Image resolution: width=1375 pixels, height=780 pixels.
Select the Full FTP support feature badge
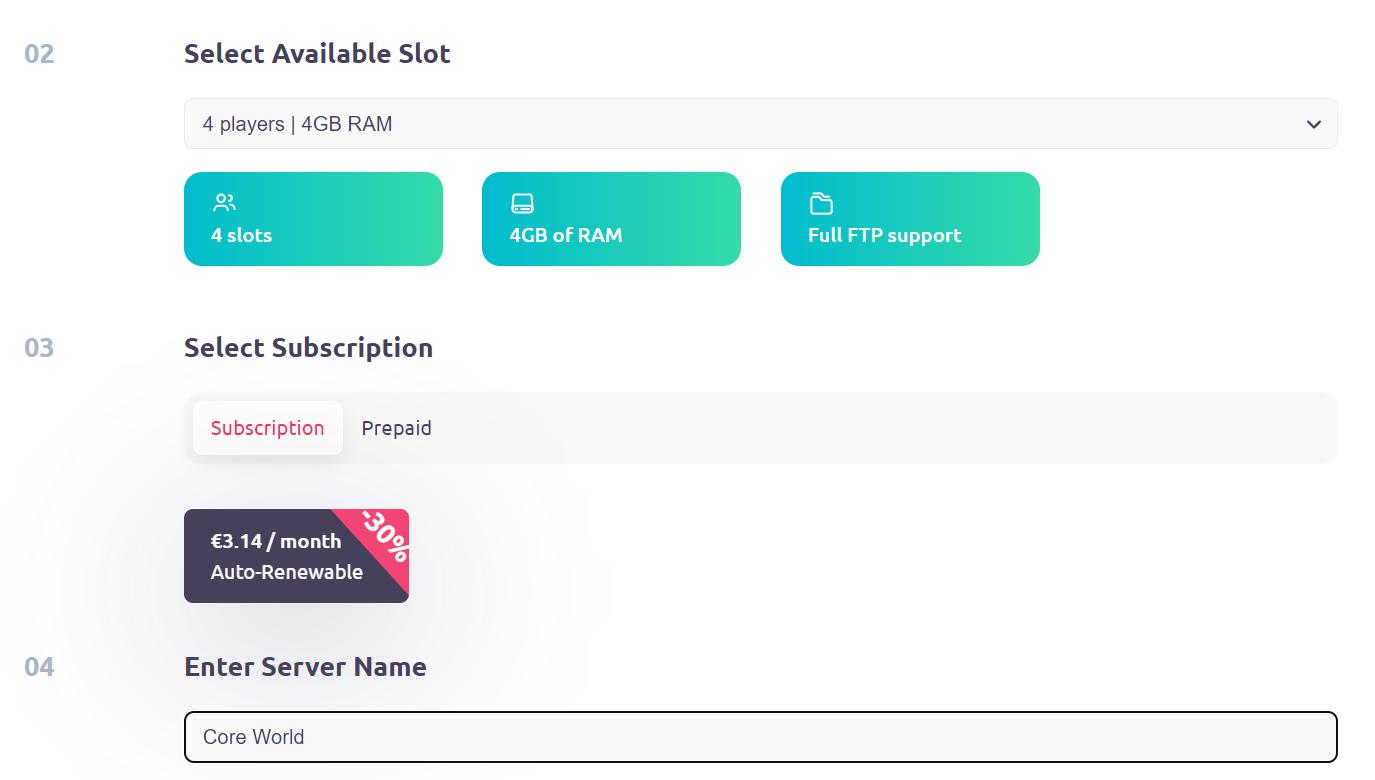[x=909, y=218]
